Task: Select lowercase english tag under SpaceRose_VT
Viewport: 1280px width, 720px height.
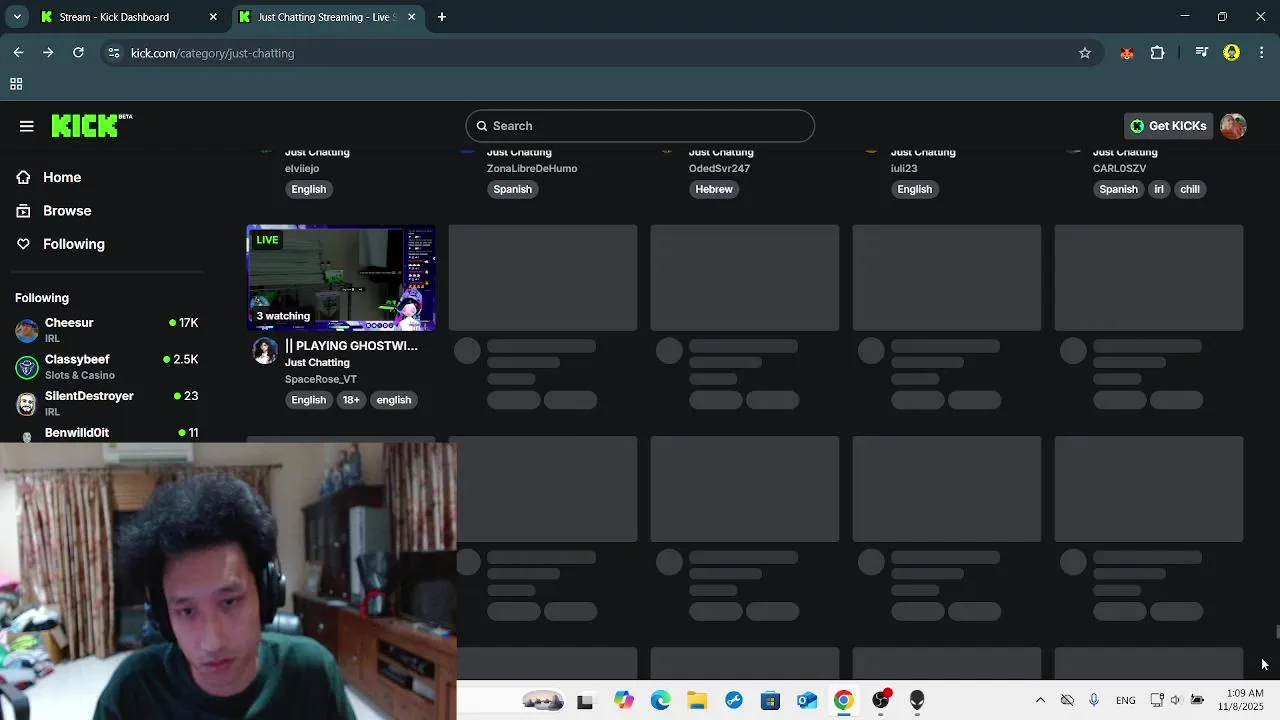Action: [394, 400]
